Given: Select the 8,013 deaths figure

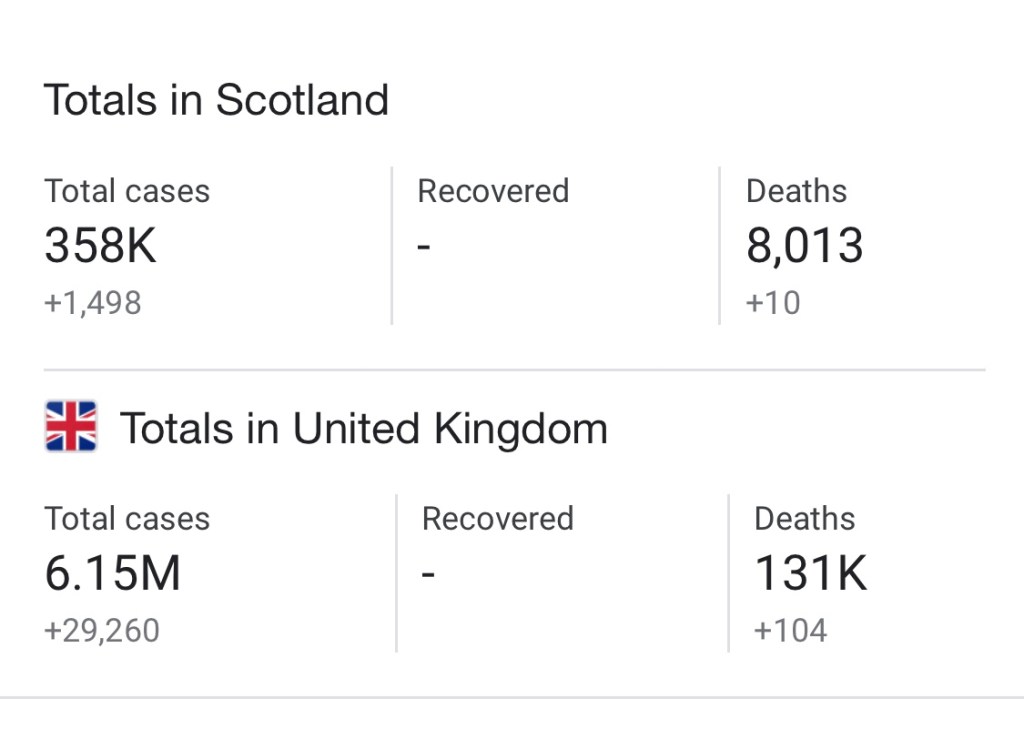Looking at the screenshot, I should tap(804, 246).
